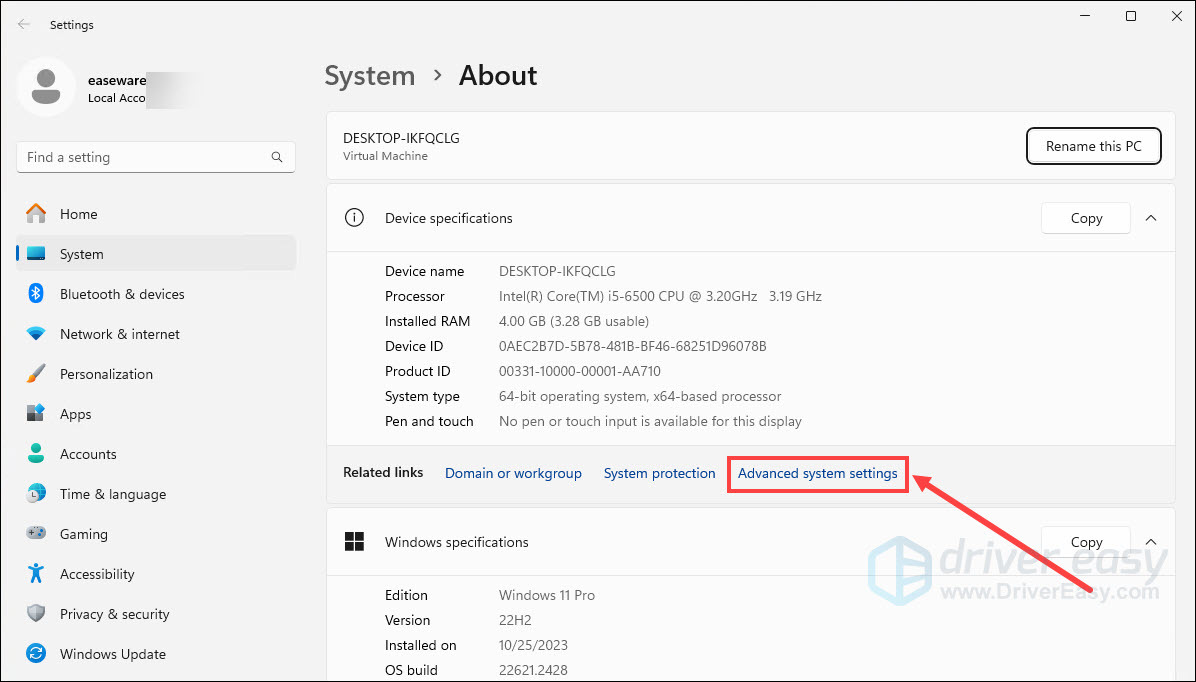
Task: Click the Pen and touch value text
Action: [650, 421]
